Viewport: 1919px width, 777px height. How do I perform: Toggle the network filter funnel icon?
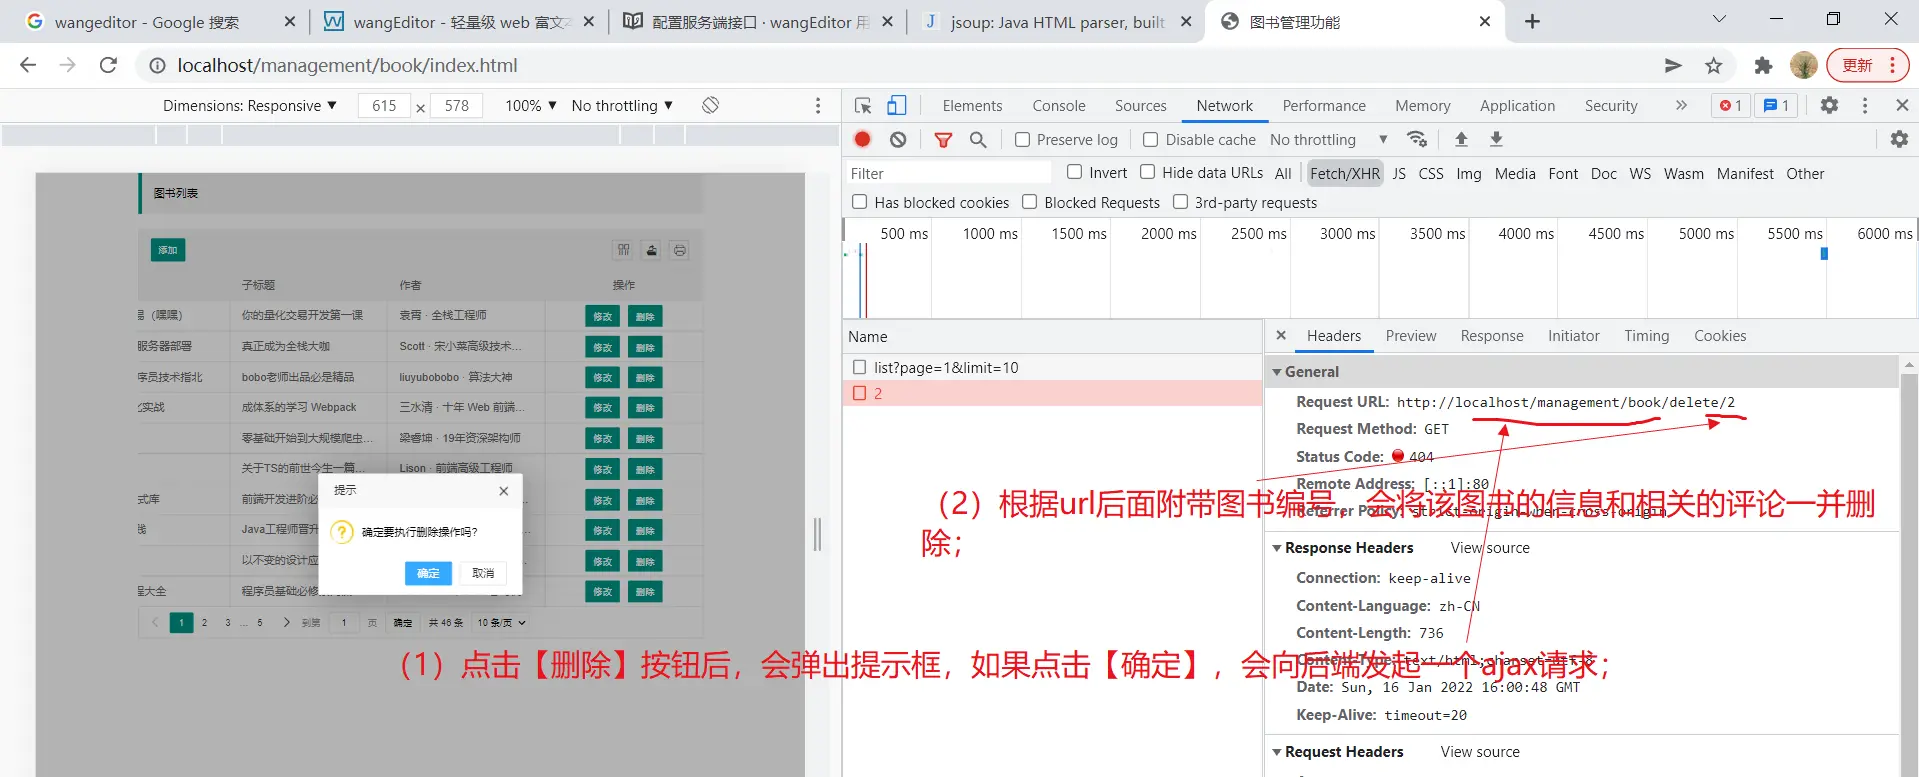click(x=942, y=140)
